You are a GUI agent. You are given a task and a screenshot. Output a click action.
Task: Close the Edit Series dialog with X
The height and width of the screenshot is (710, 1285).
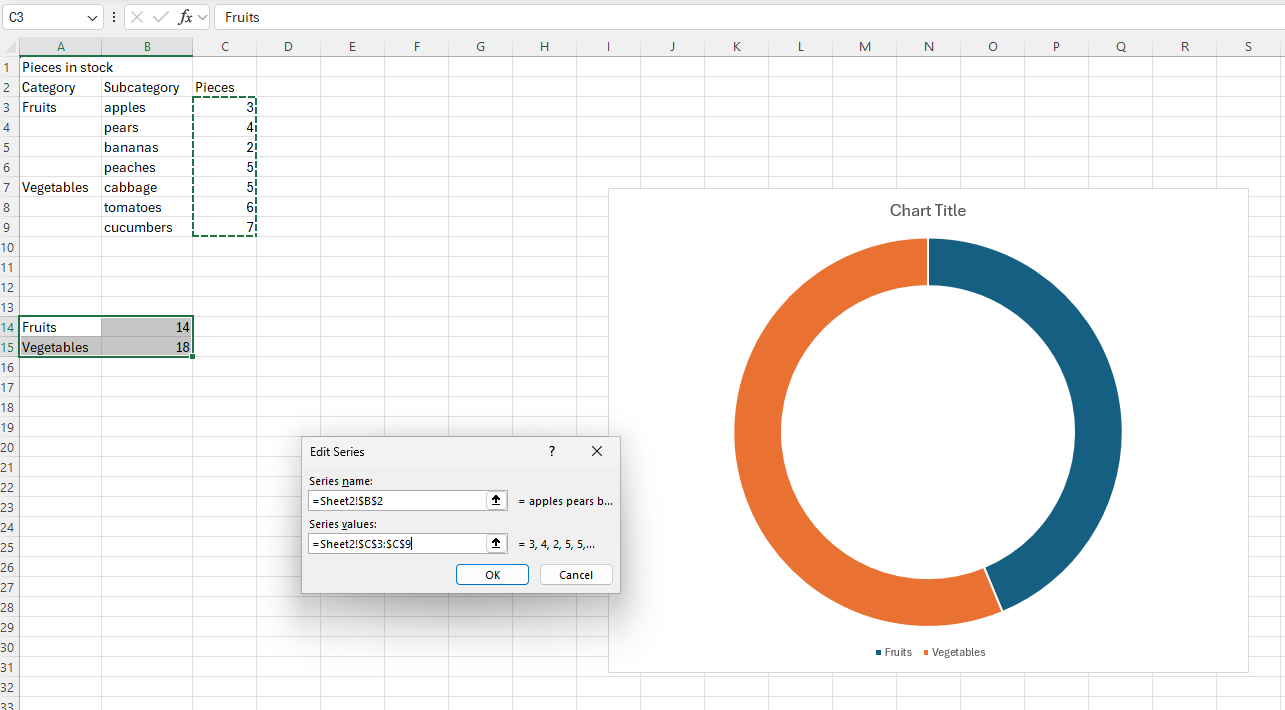point(597,451)
